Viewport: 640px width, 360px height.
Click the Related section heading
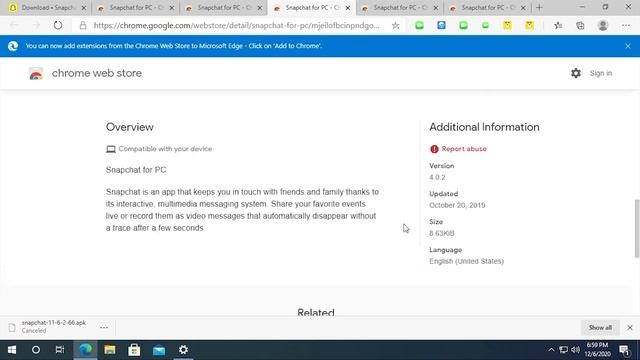pyautogui.click(x=316, y=312)
